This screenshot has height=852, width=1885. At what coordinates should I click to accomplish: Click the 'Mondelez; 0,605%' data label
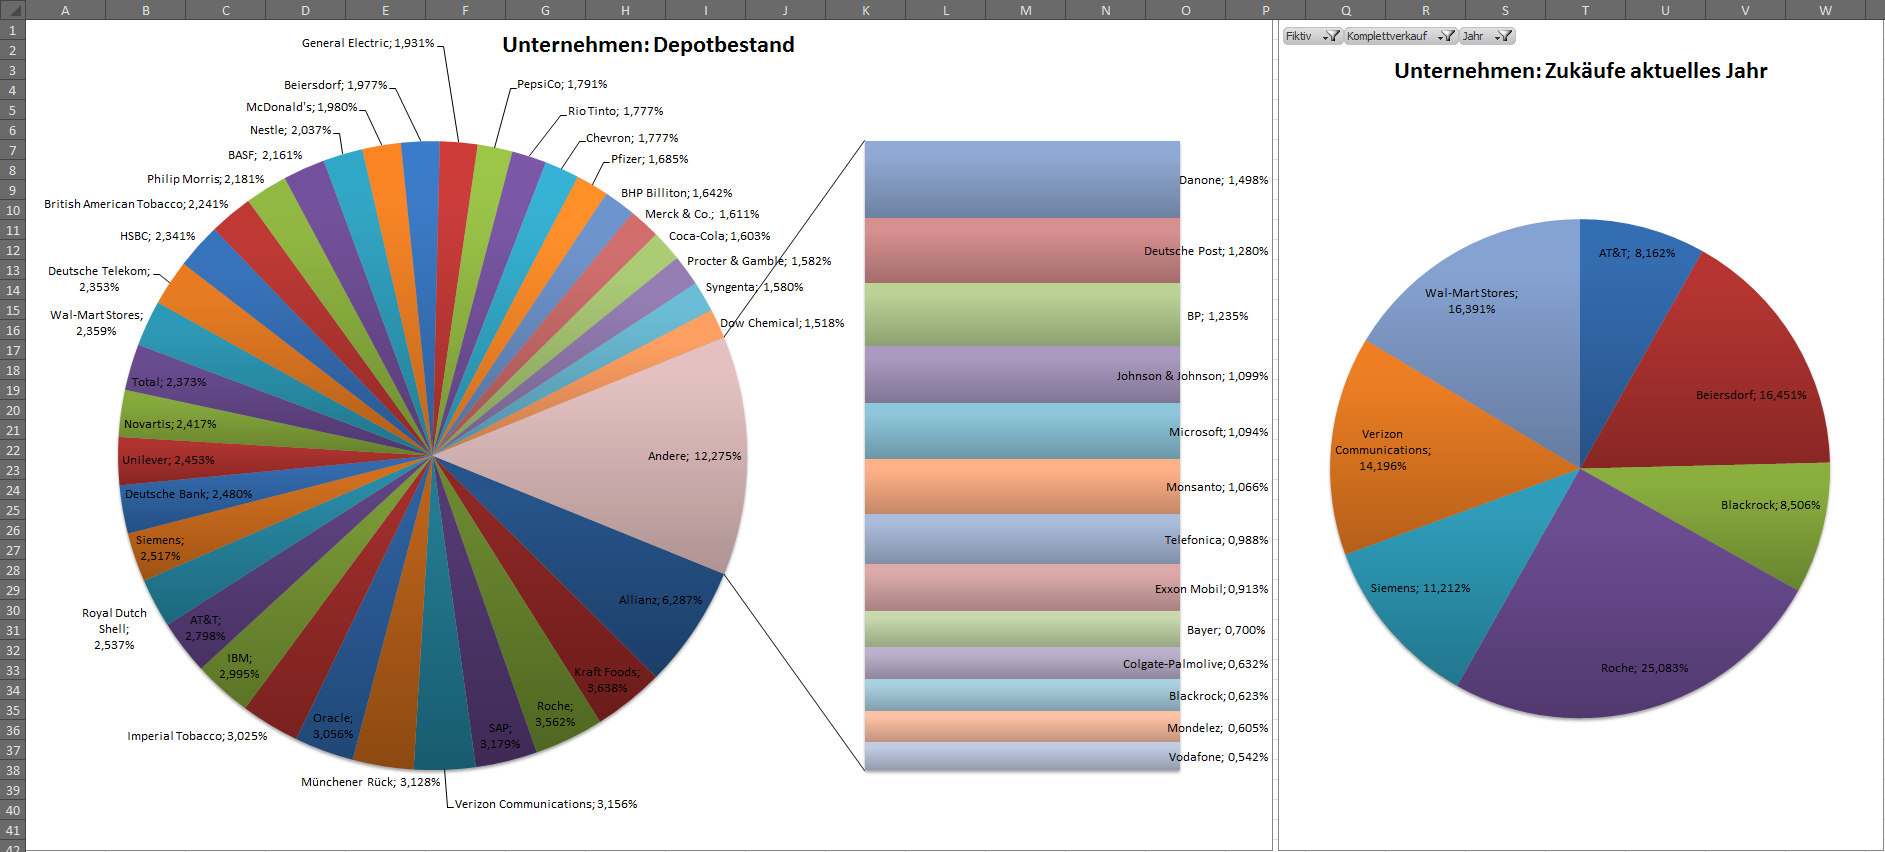tap(1217, 728)
